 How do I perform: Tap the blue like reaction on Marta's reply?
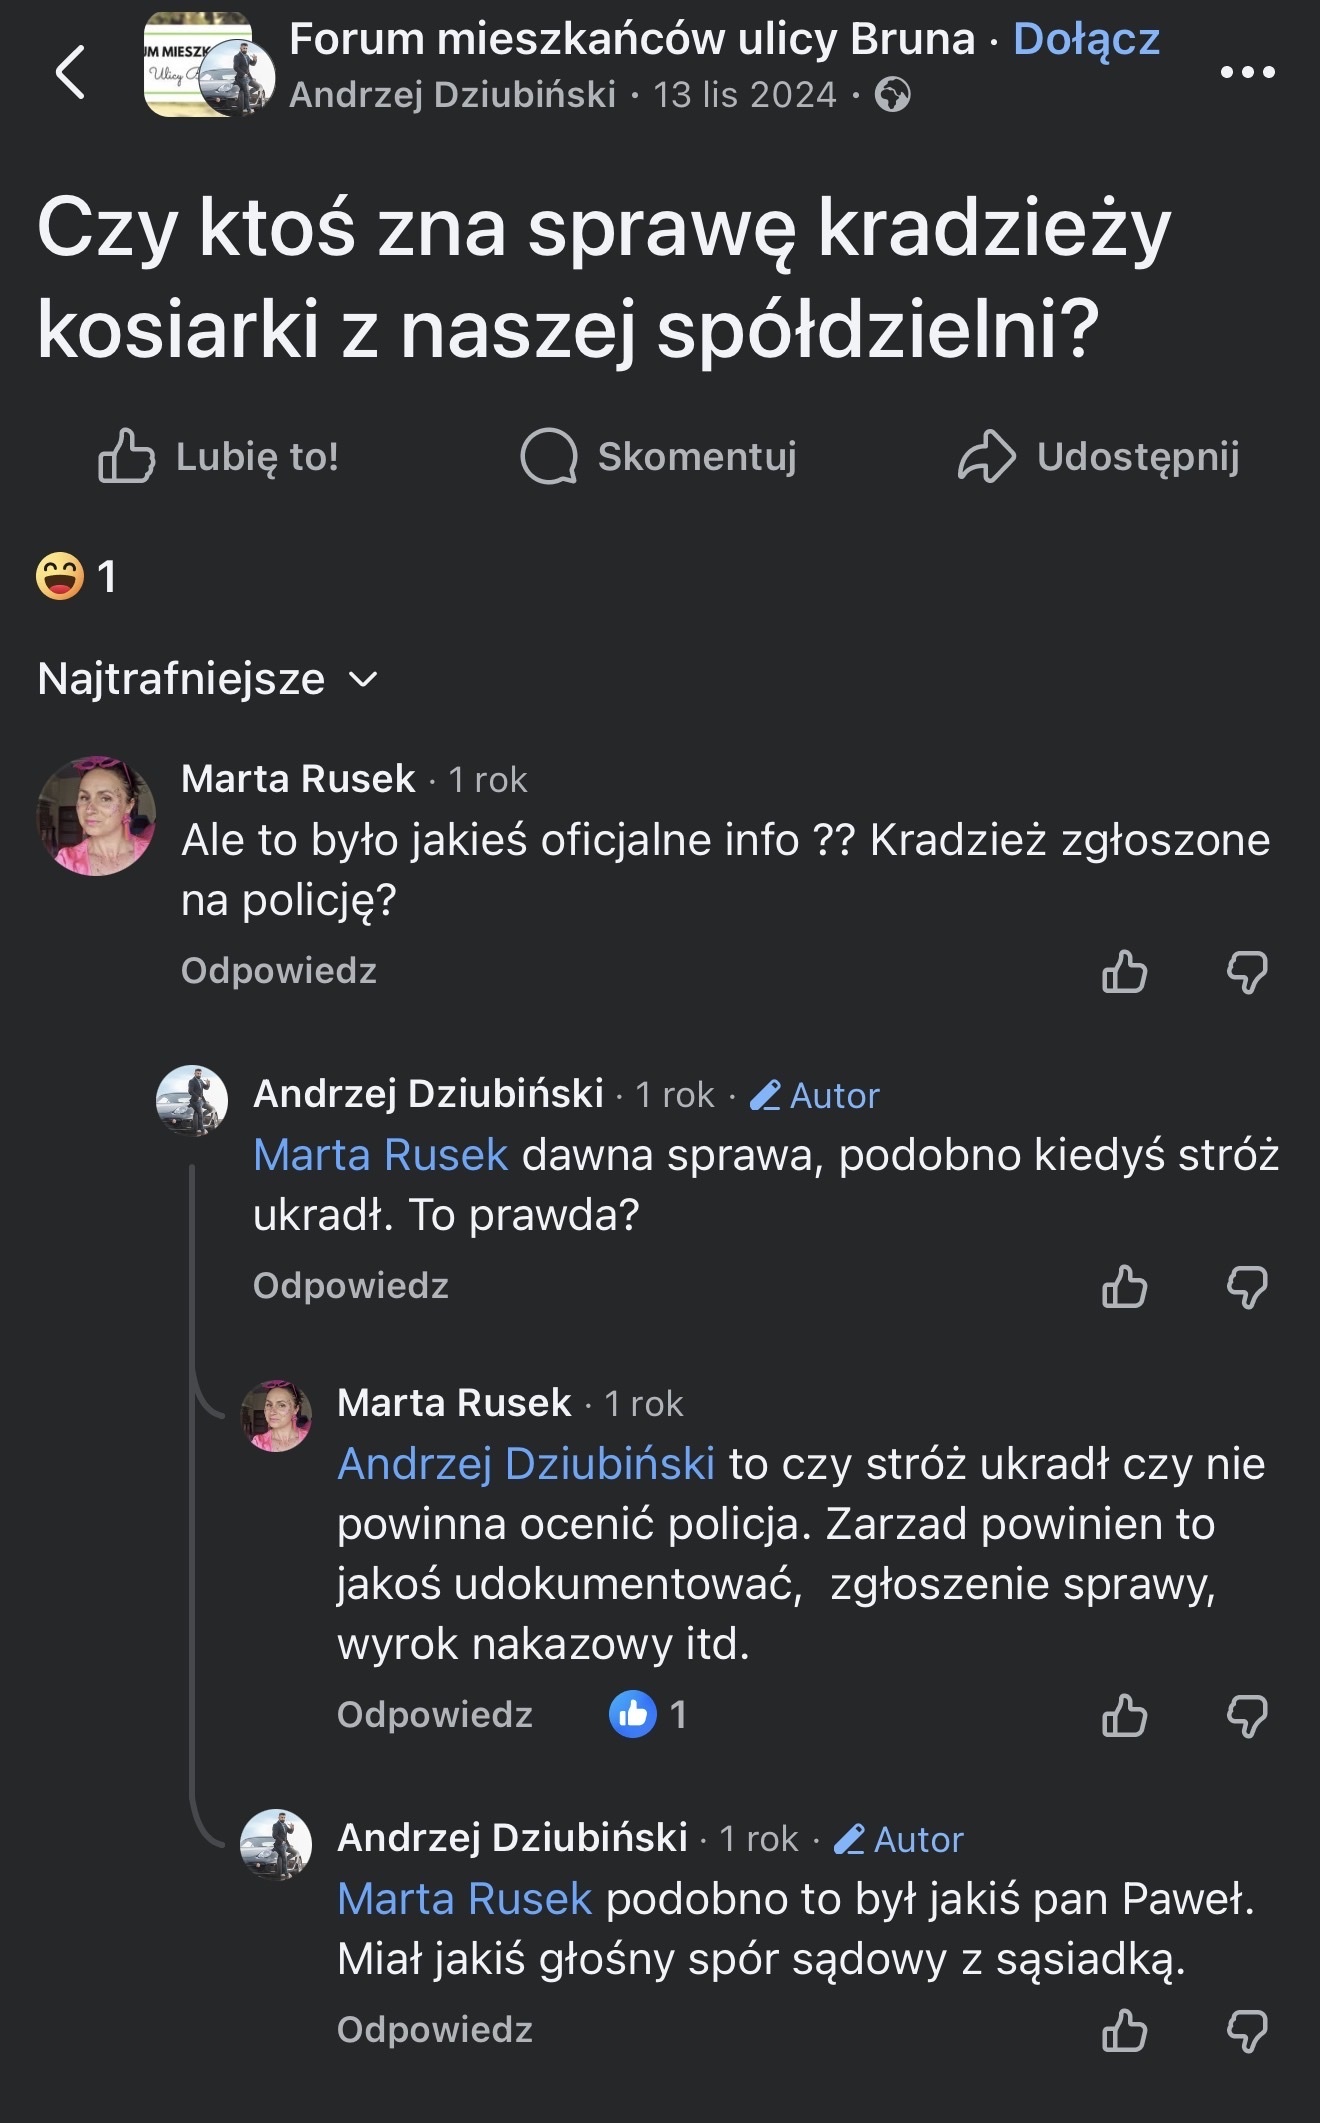click(x=633, y=1715)
